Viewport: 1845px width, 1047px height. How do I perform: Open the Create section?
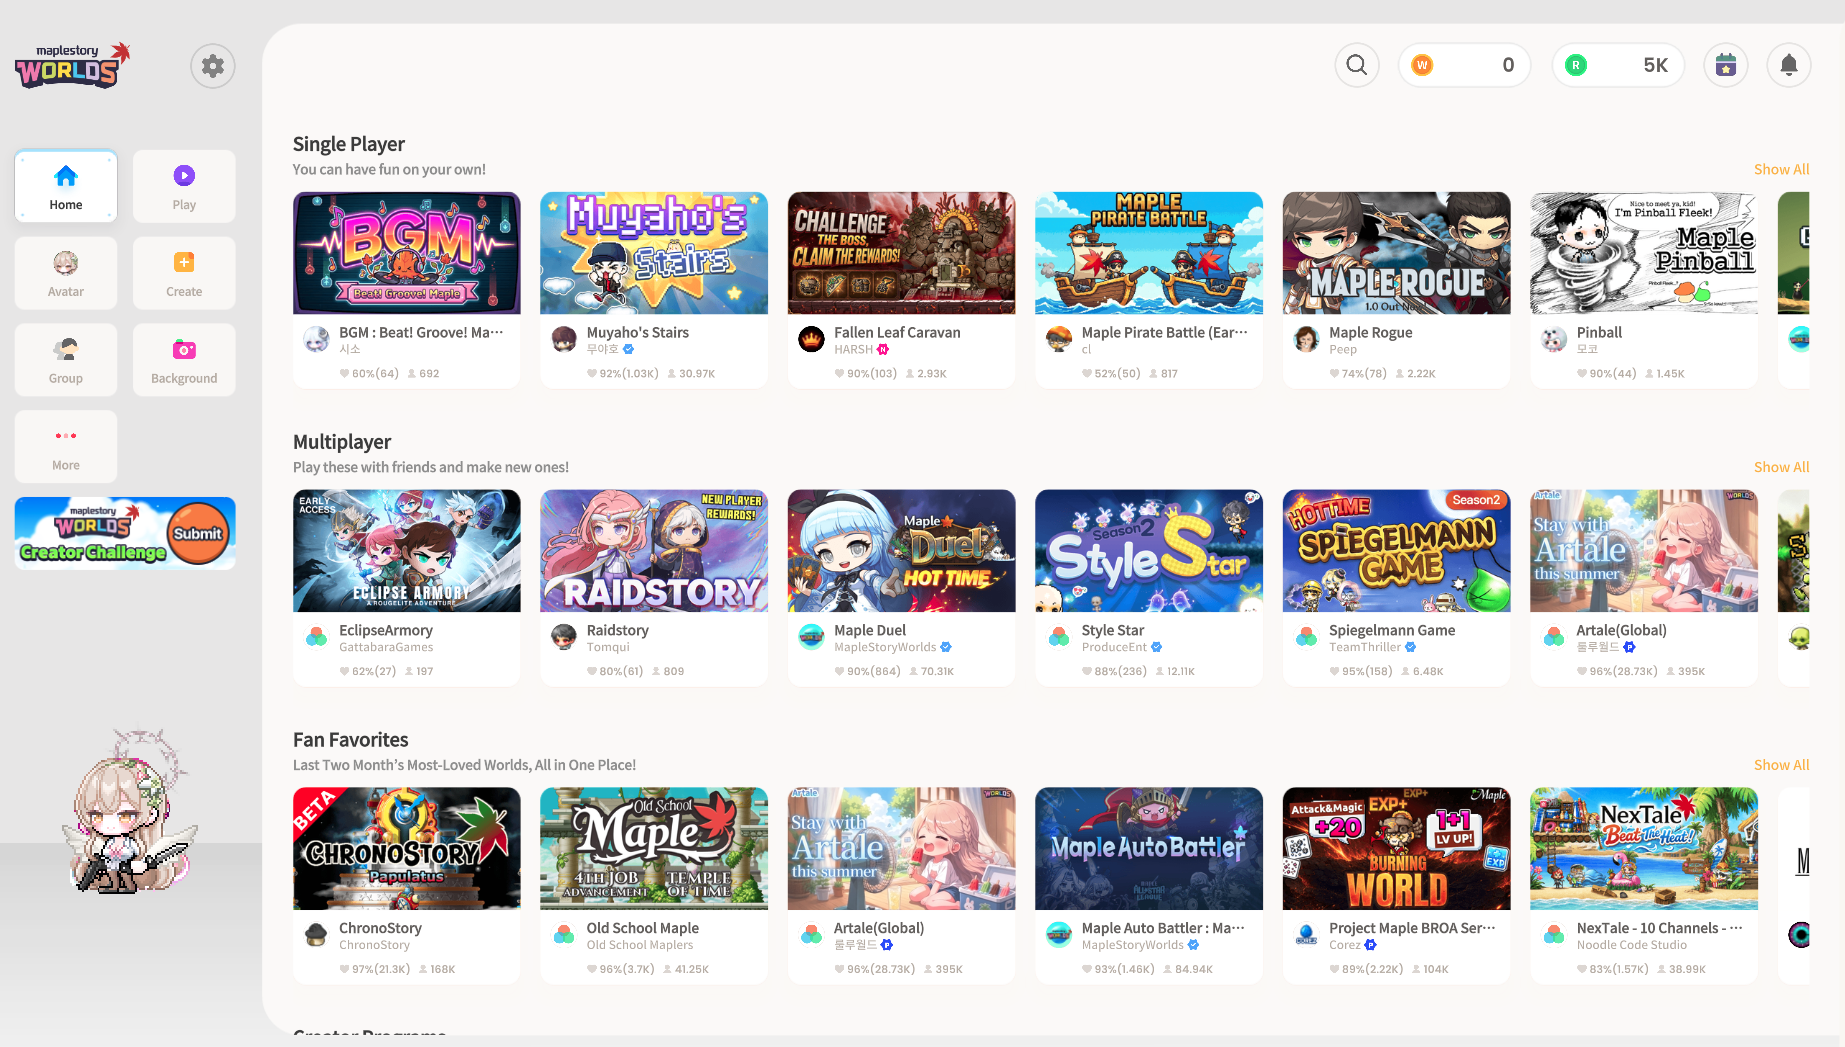tap(184, 273)
